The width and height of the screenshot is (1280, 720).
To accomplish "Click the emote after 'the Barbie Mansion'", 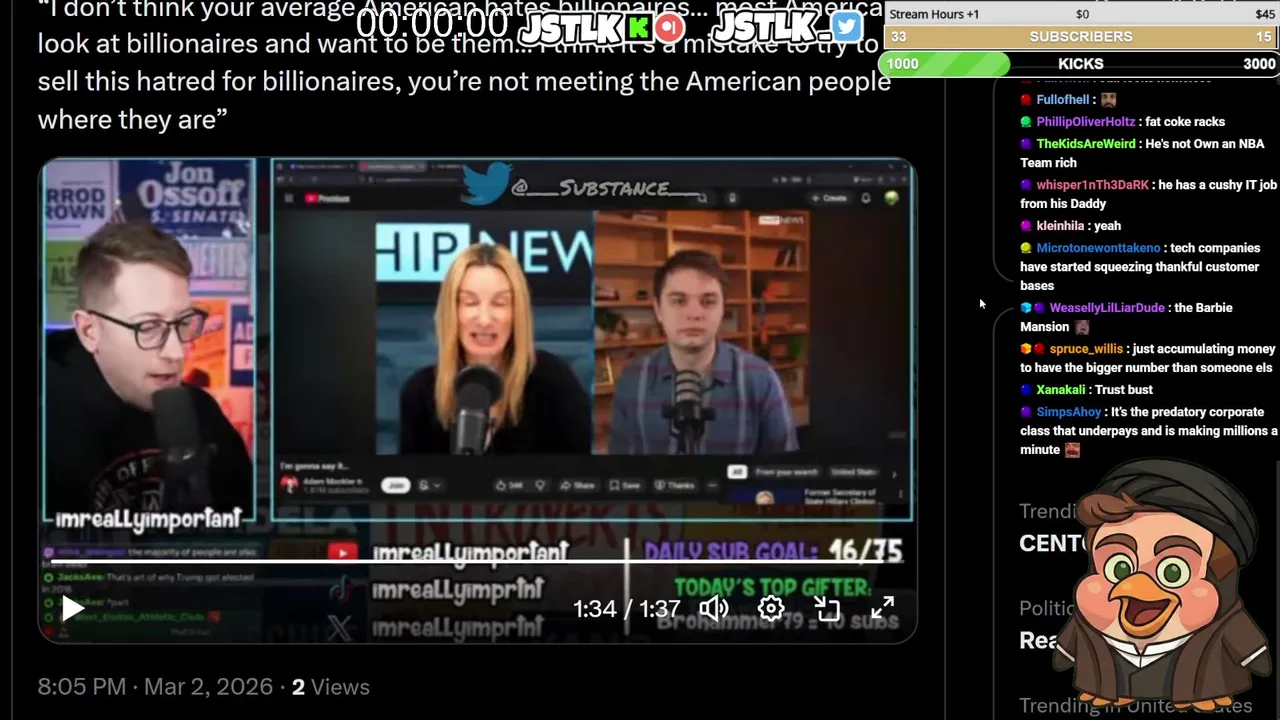I will point(1082,327).
